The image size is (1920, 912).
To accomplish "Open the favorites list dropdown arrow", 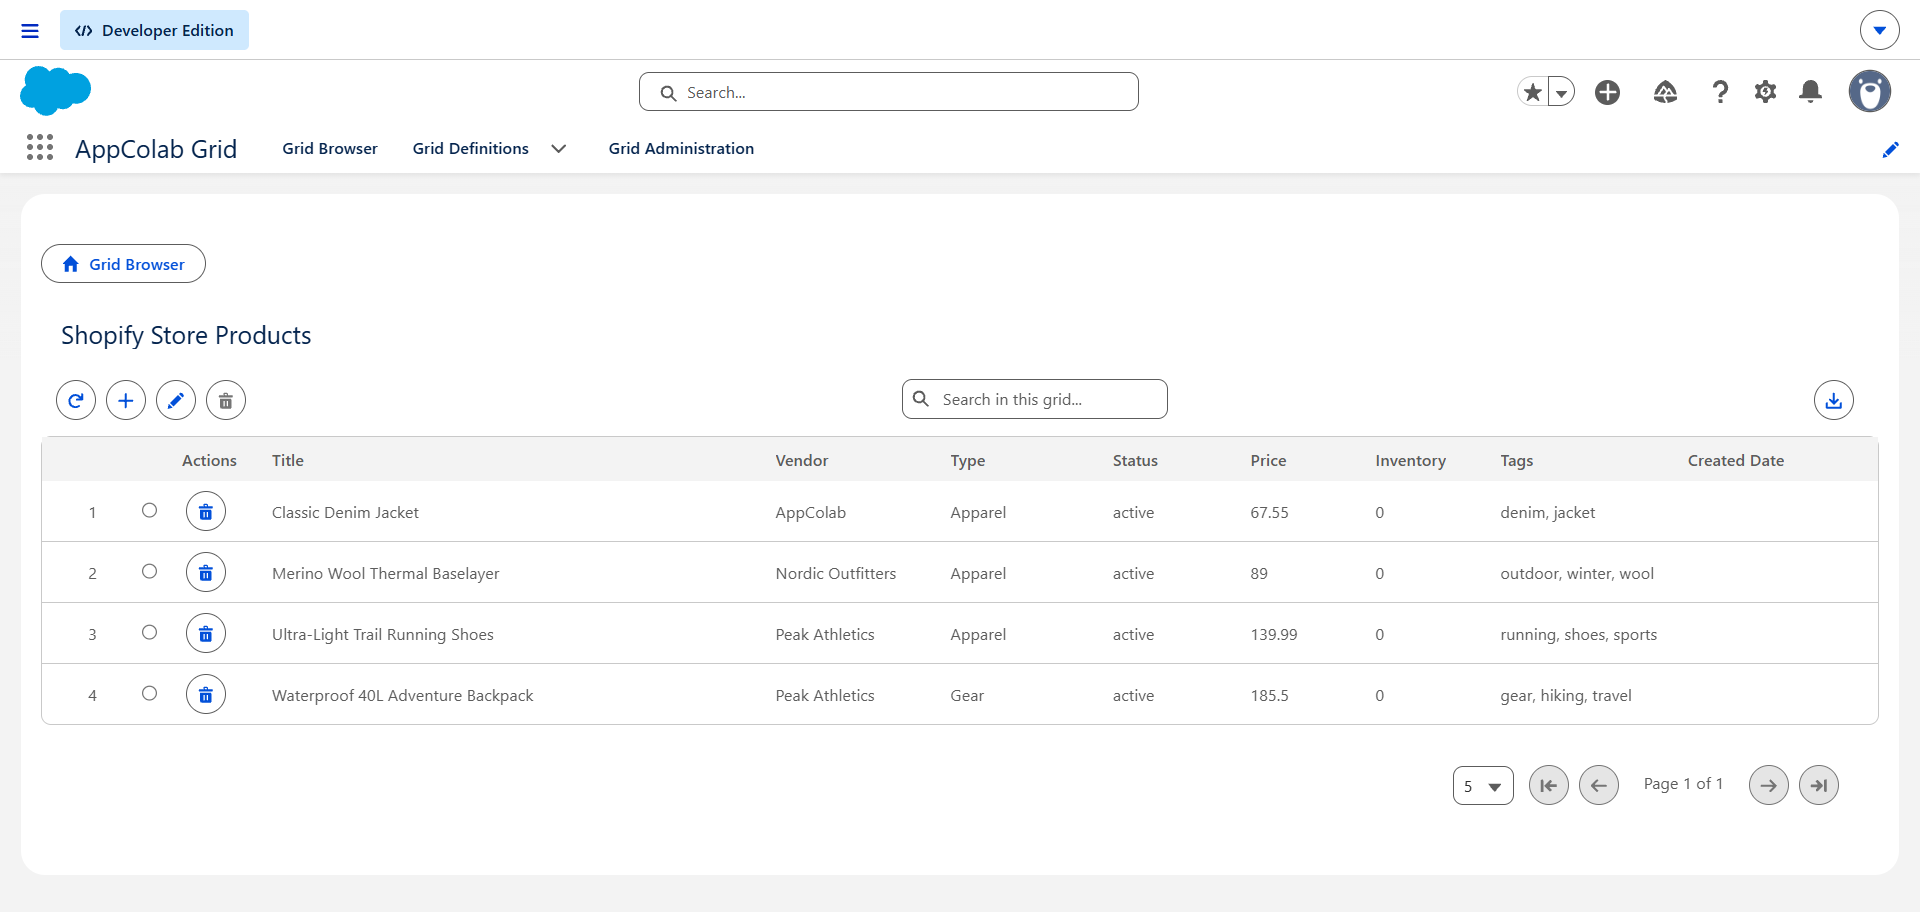I will pyautogui.click(x=1561, y=92).
